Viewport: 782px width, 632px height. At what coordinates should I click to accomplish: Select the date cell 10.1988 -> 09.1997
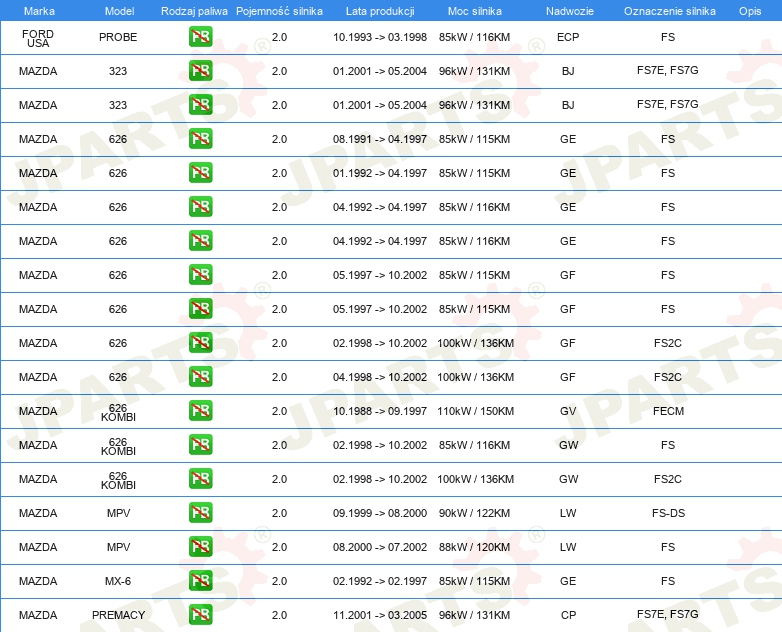pos(380,411)
